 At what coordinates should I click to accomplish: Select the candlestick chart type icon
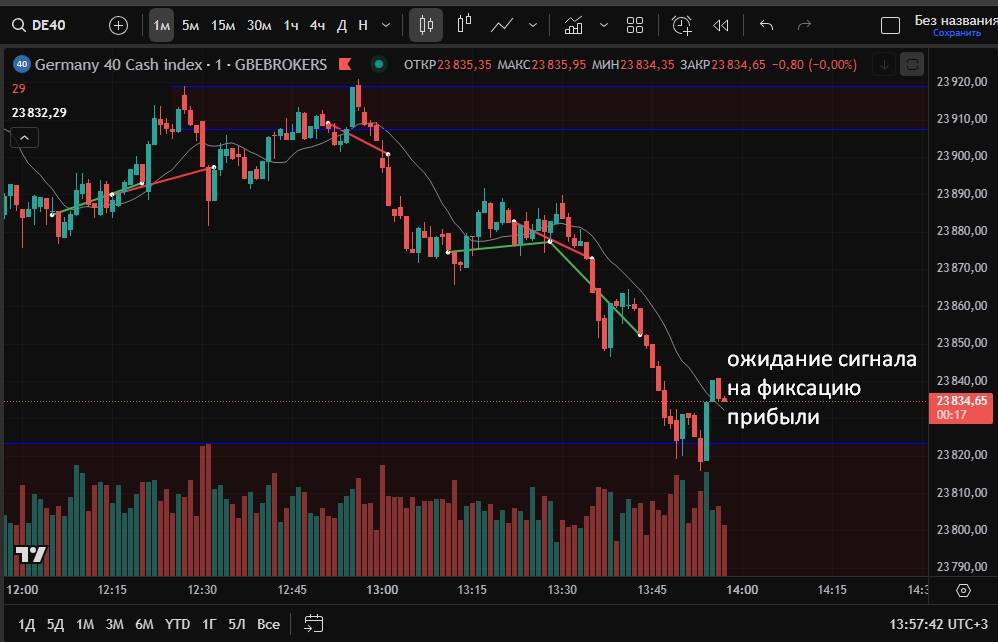click(x=426, y=25)
